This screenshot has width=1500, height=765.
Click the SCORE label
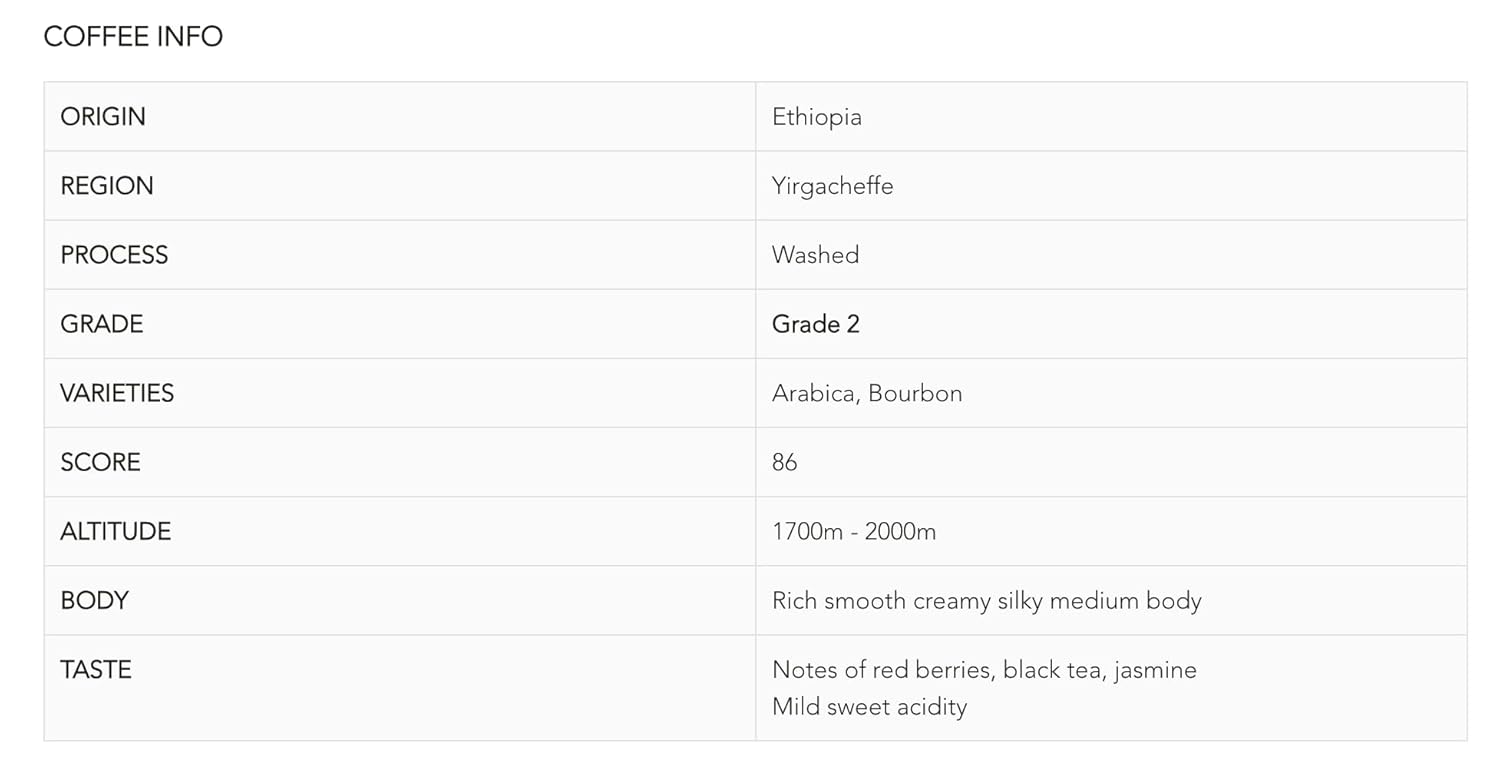pos(100,462)
